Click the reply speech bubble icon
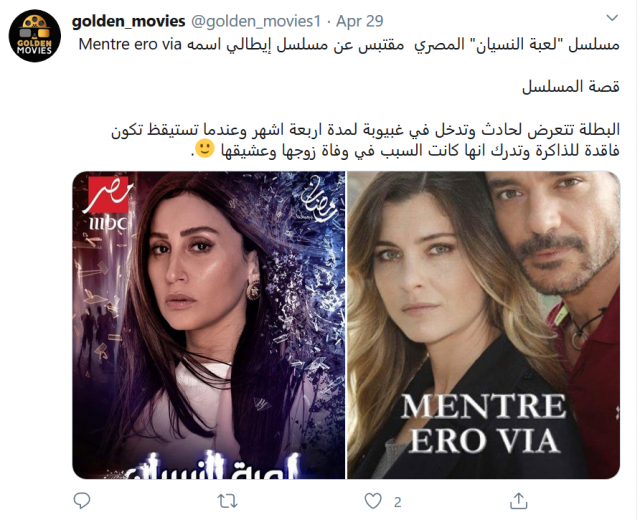This screenshot has width=640, height=520. point(82,500)
